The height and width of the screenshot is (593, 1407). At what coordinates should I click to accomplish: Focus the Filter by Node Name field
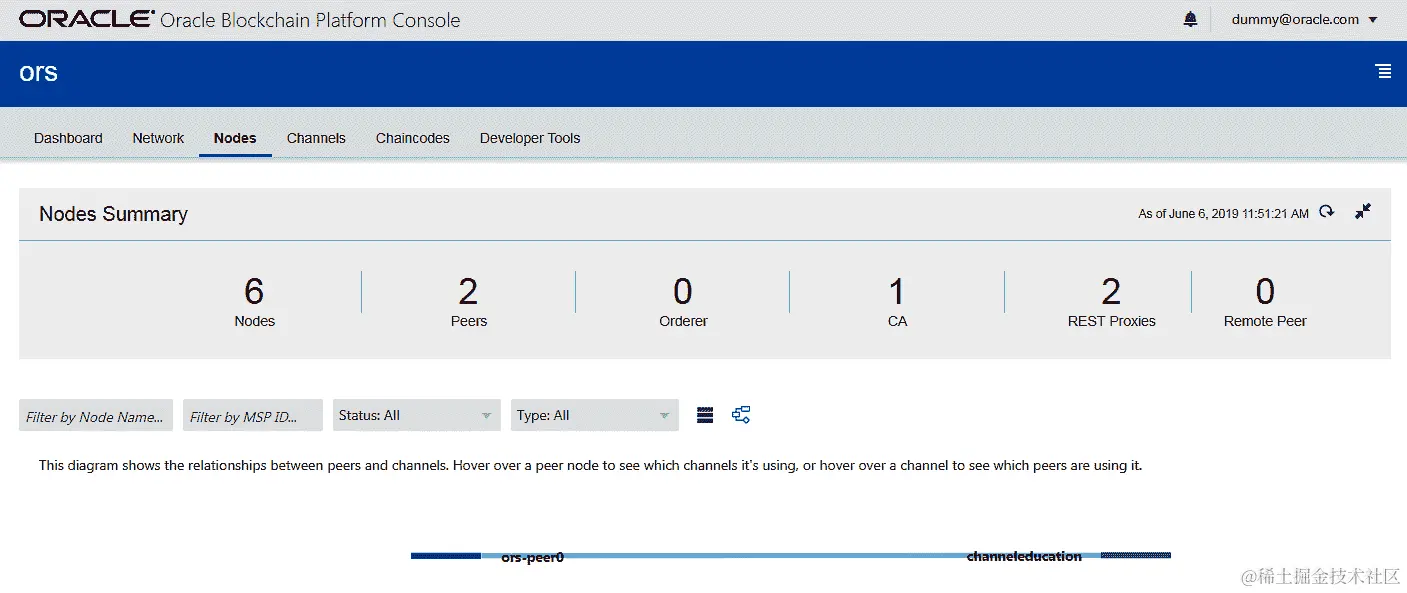pos(96,416)
